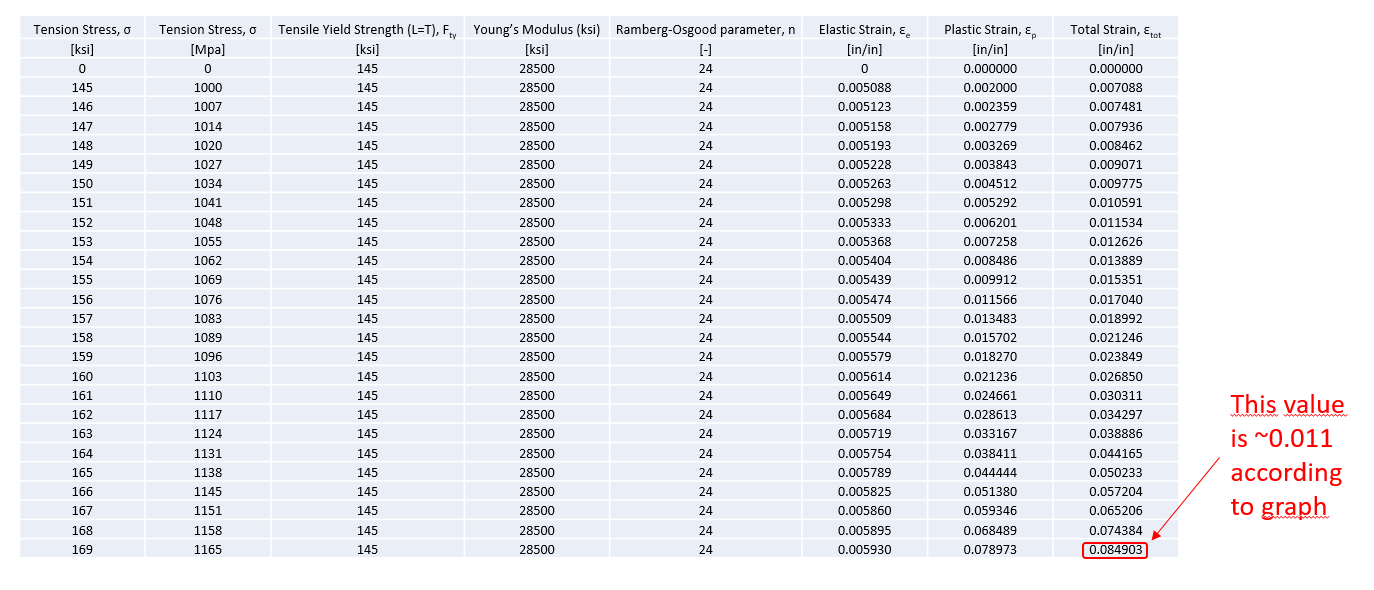The width and height of the screenshot is (1374, 590).
Task: Select plastic strain value 0.044444
Action: pos(990,472)
